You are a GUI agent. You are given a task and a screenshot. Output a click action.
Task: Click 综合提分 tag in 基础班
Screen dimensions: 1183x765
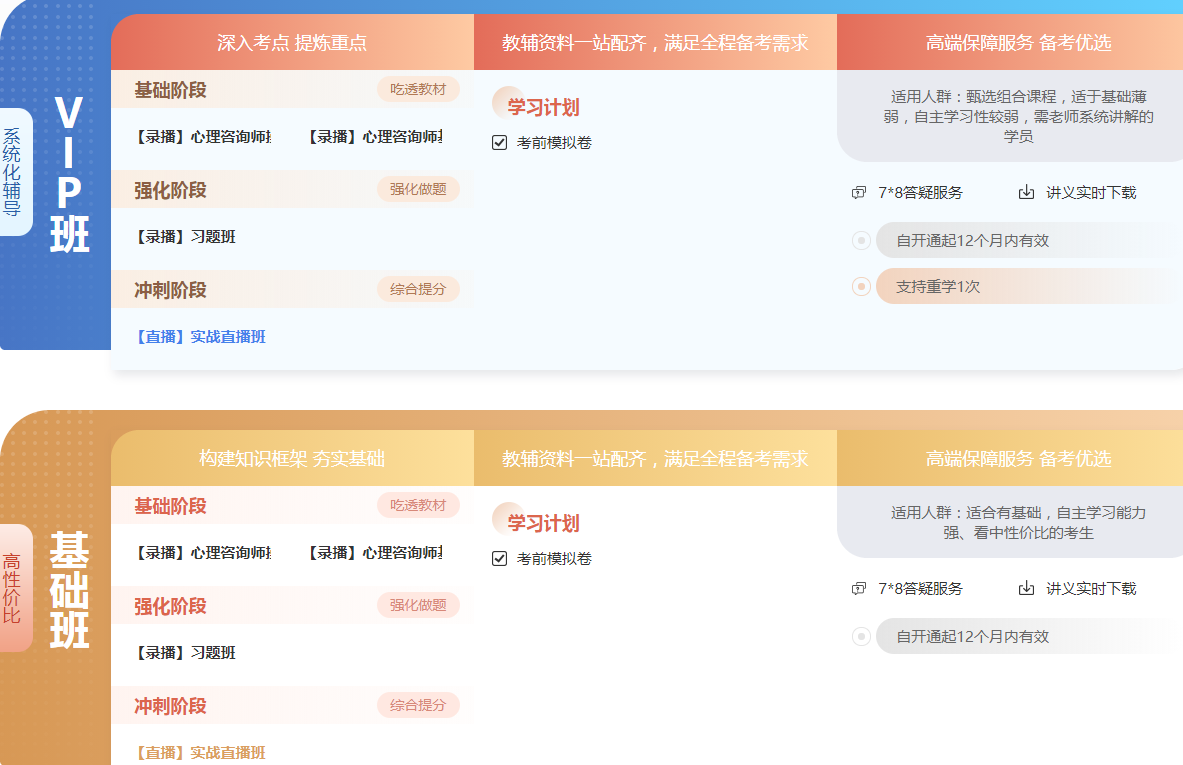418,705
